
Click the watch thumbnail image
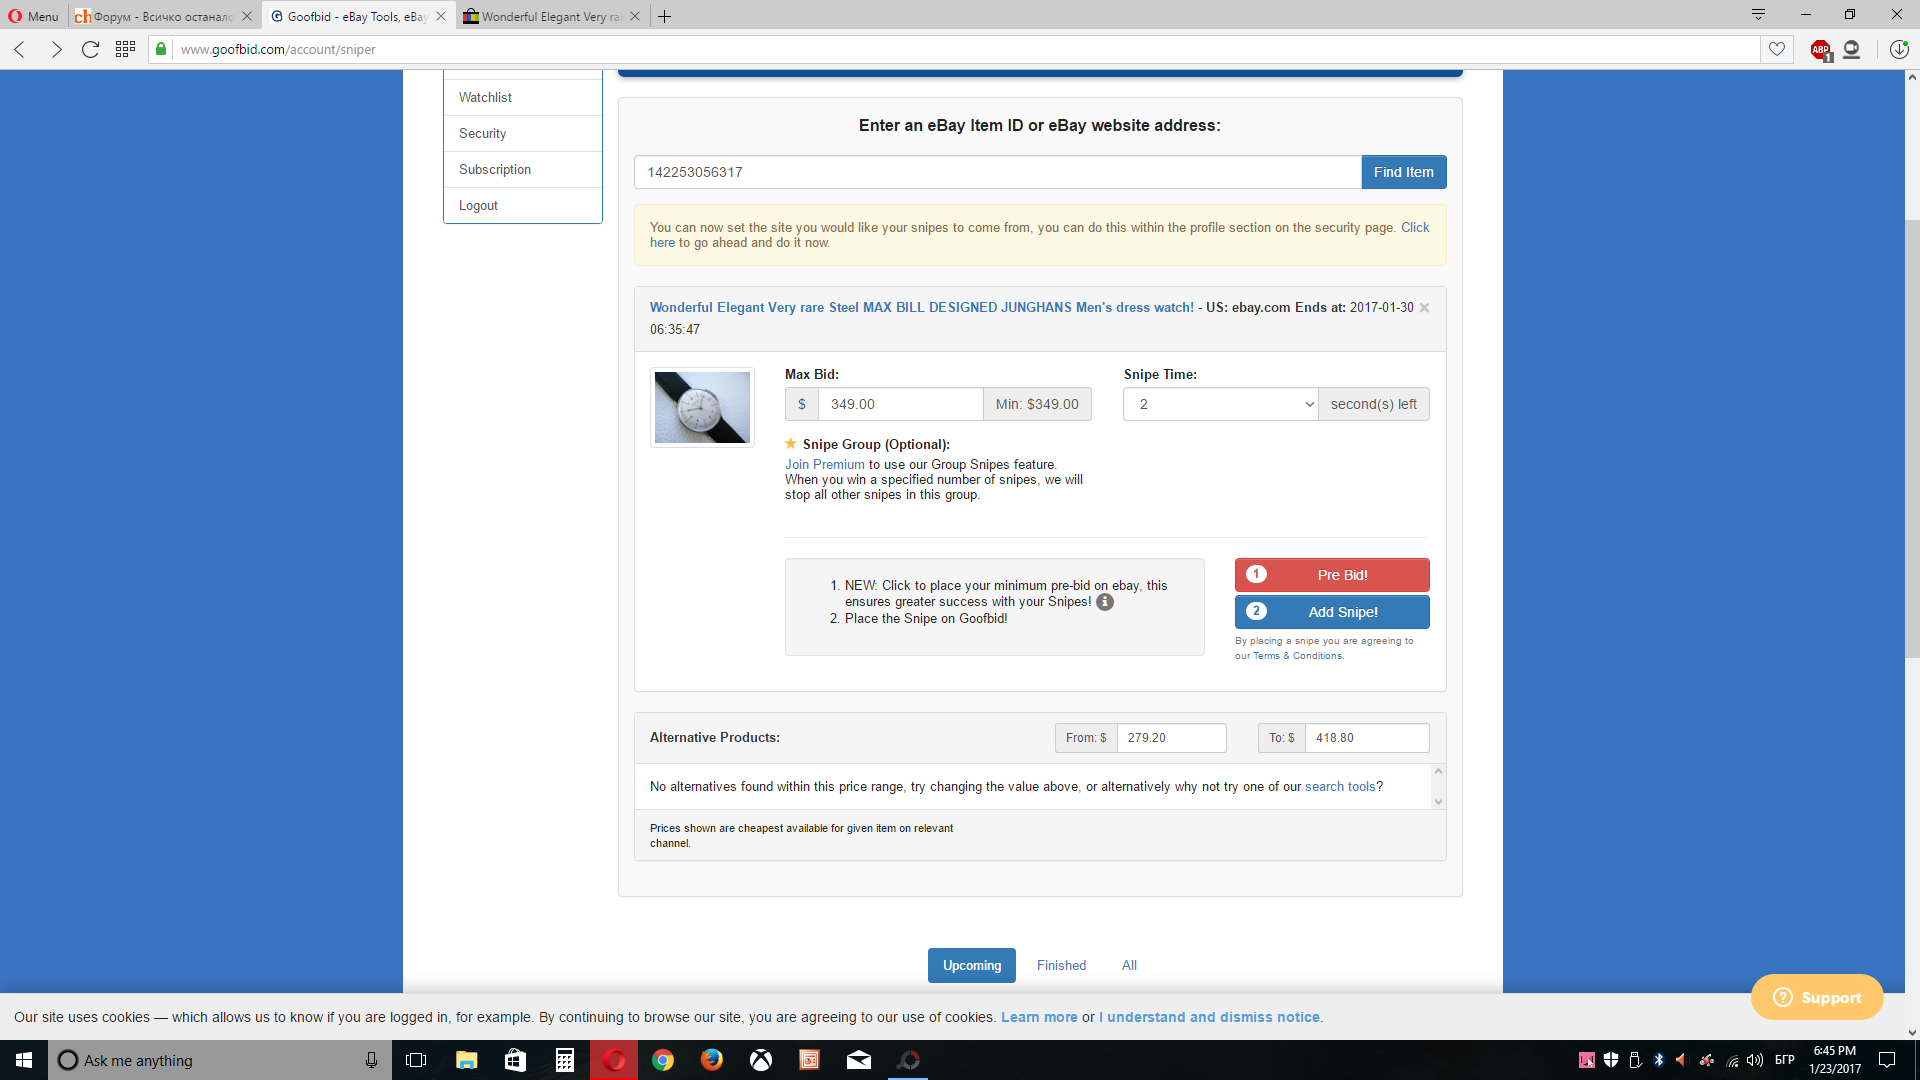pos(702,407)
